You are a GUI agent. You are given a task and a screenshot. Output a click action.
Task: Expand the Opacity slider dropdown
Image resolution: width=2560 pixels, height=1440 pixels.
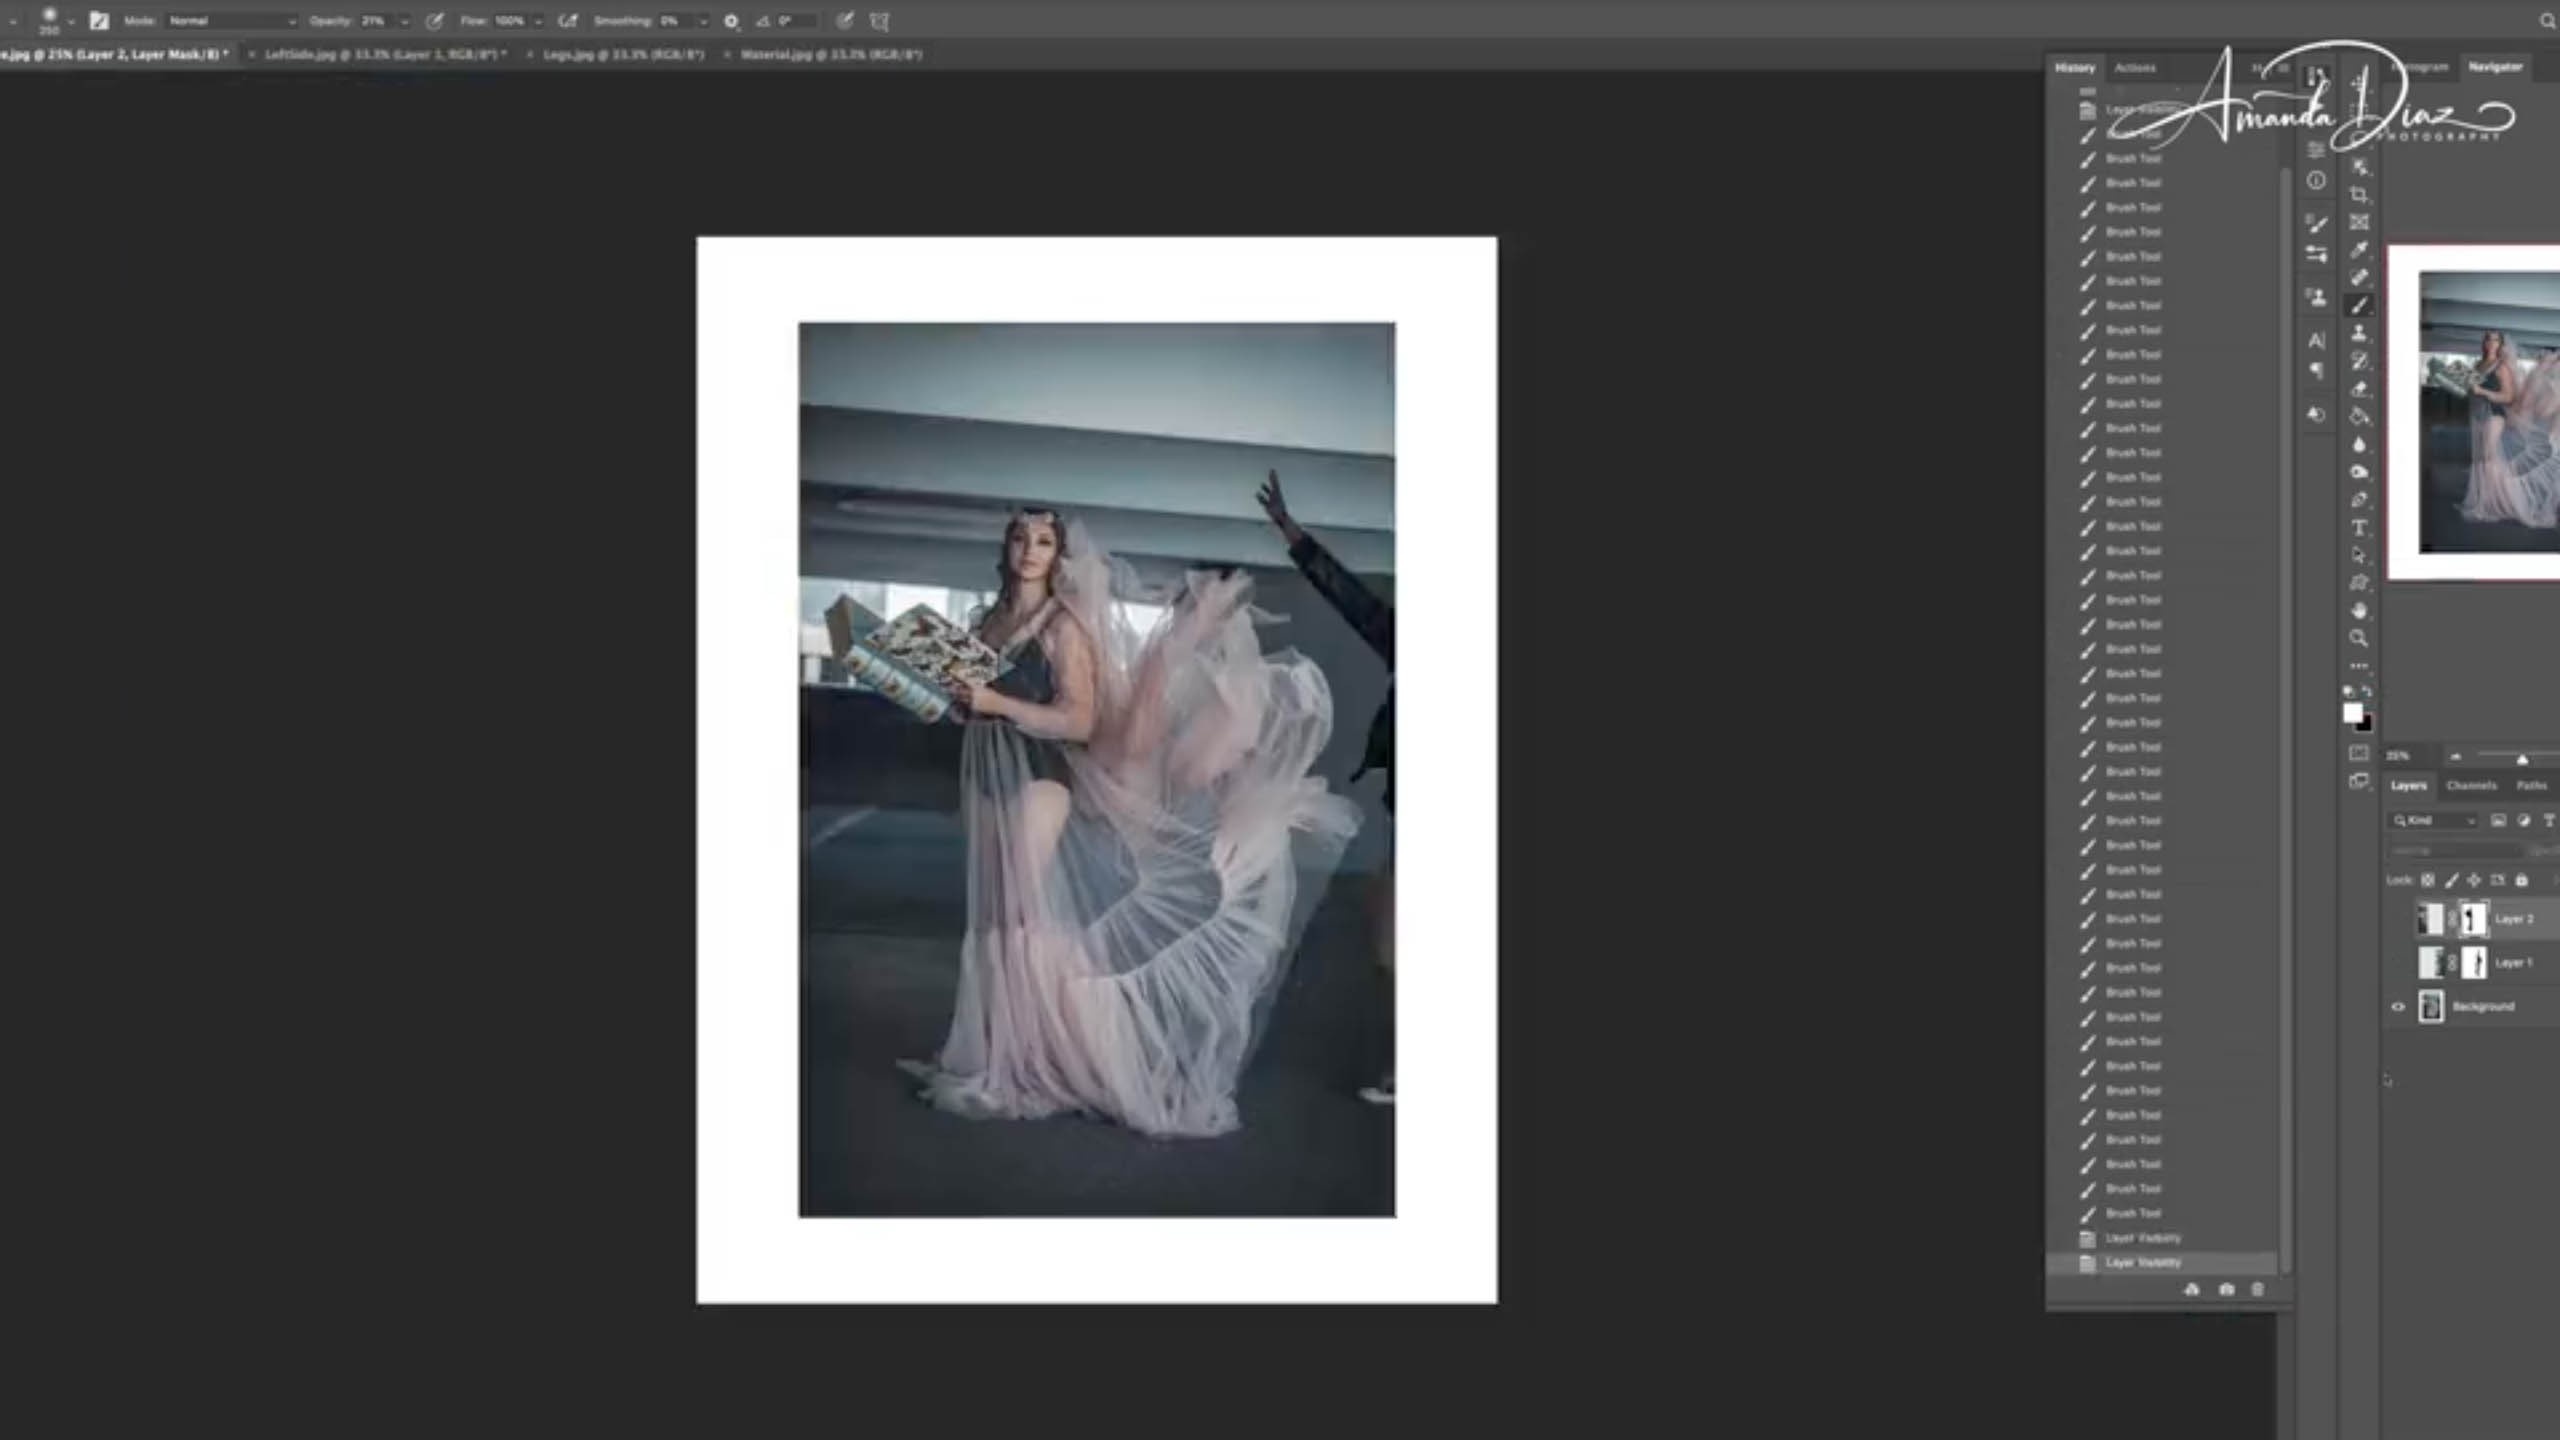click(404, 21)
